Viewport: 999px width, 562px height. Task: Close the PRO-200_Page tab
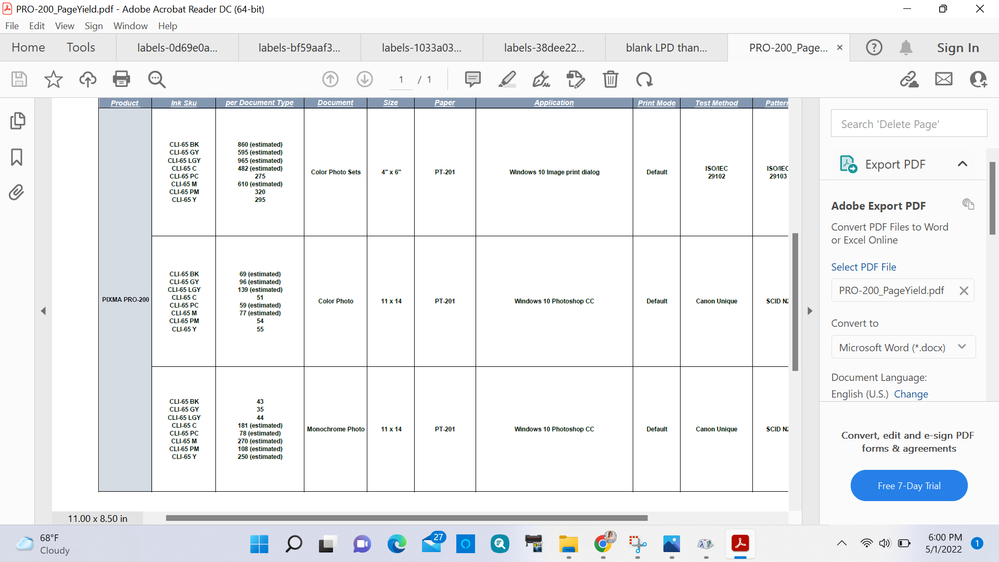point(840,48)
